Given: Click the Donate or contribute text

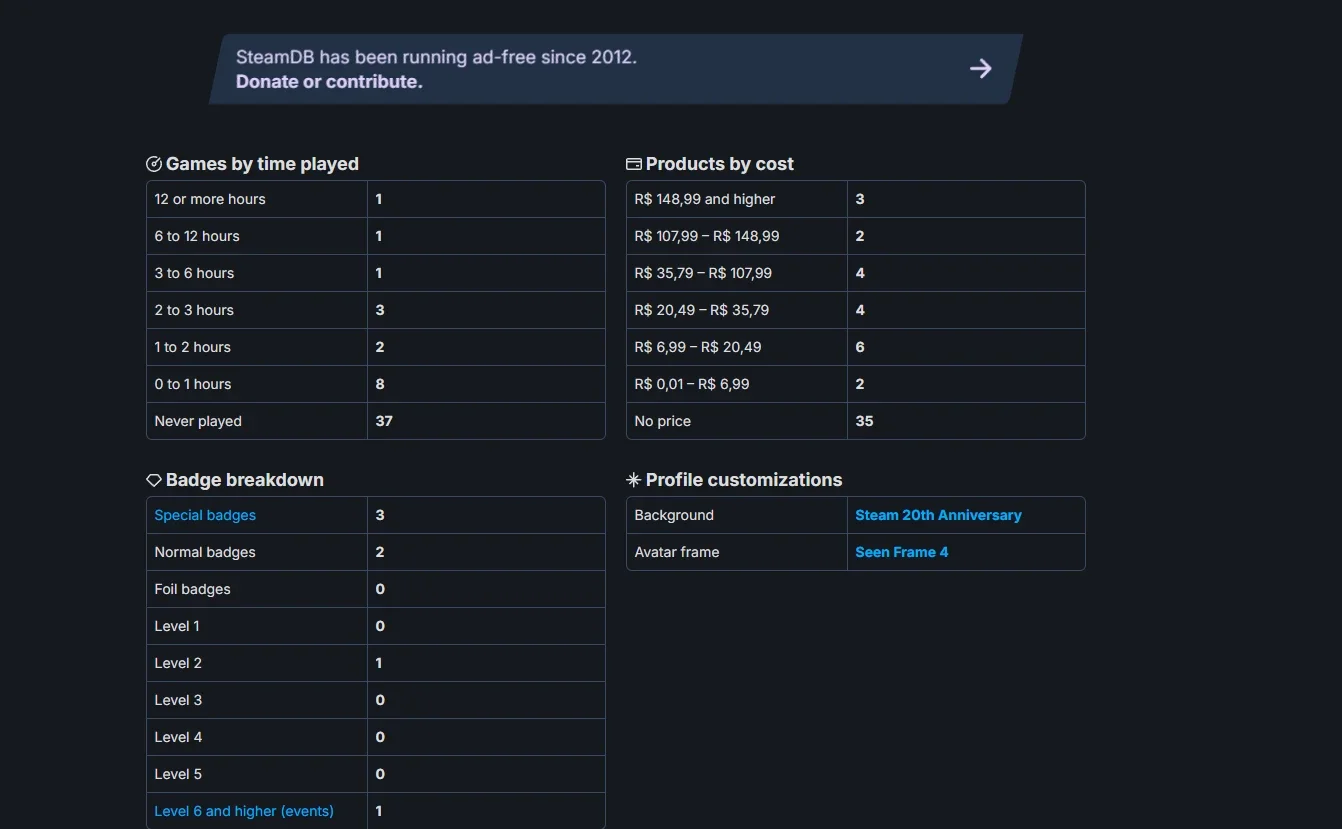Looking at the screenshot, I should pos(329,82).
